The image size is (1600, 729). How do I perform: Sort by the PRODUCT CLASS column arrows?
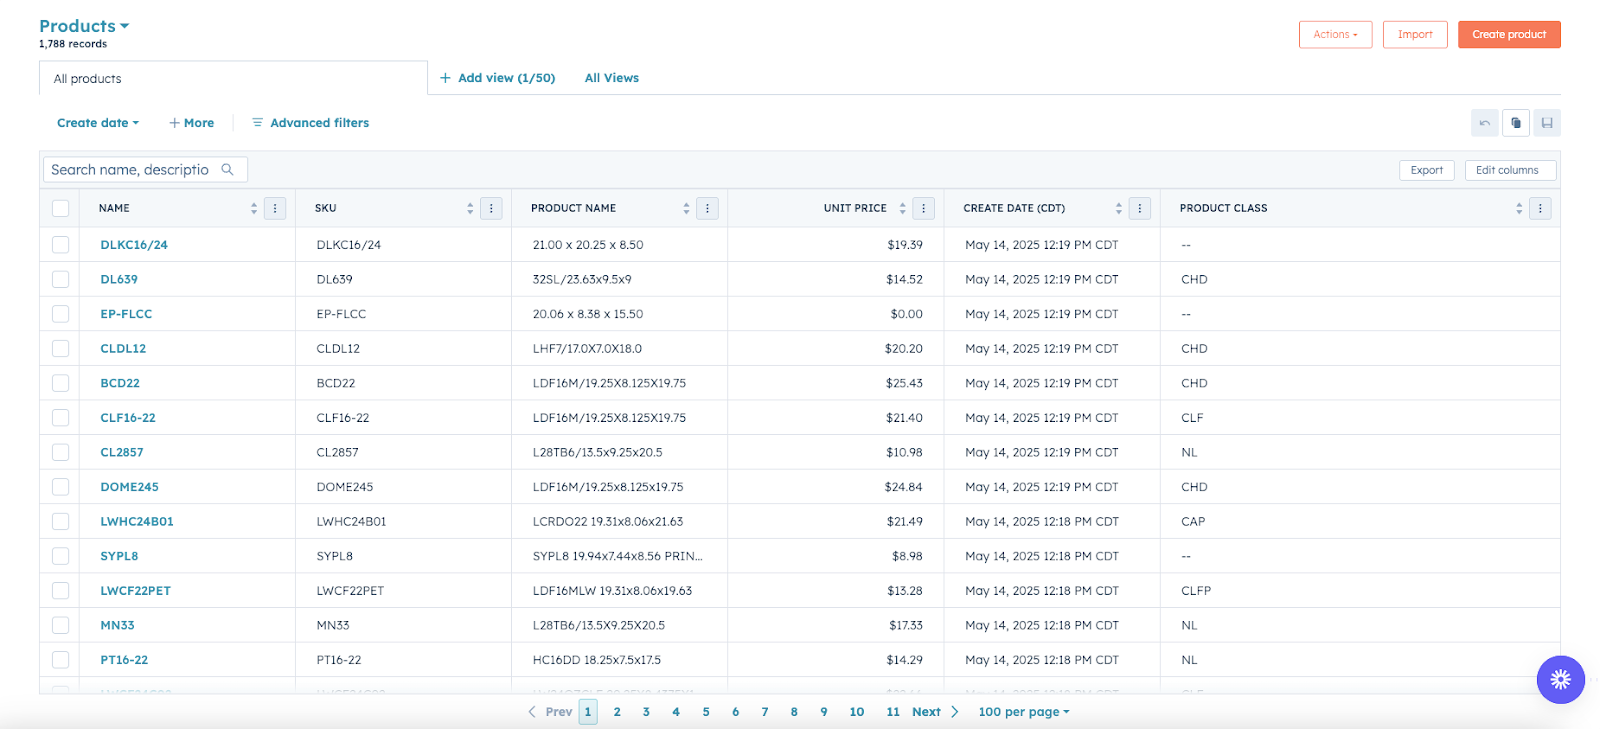click(x=1519, y=208)
